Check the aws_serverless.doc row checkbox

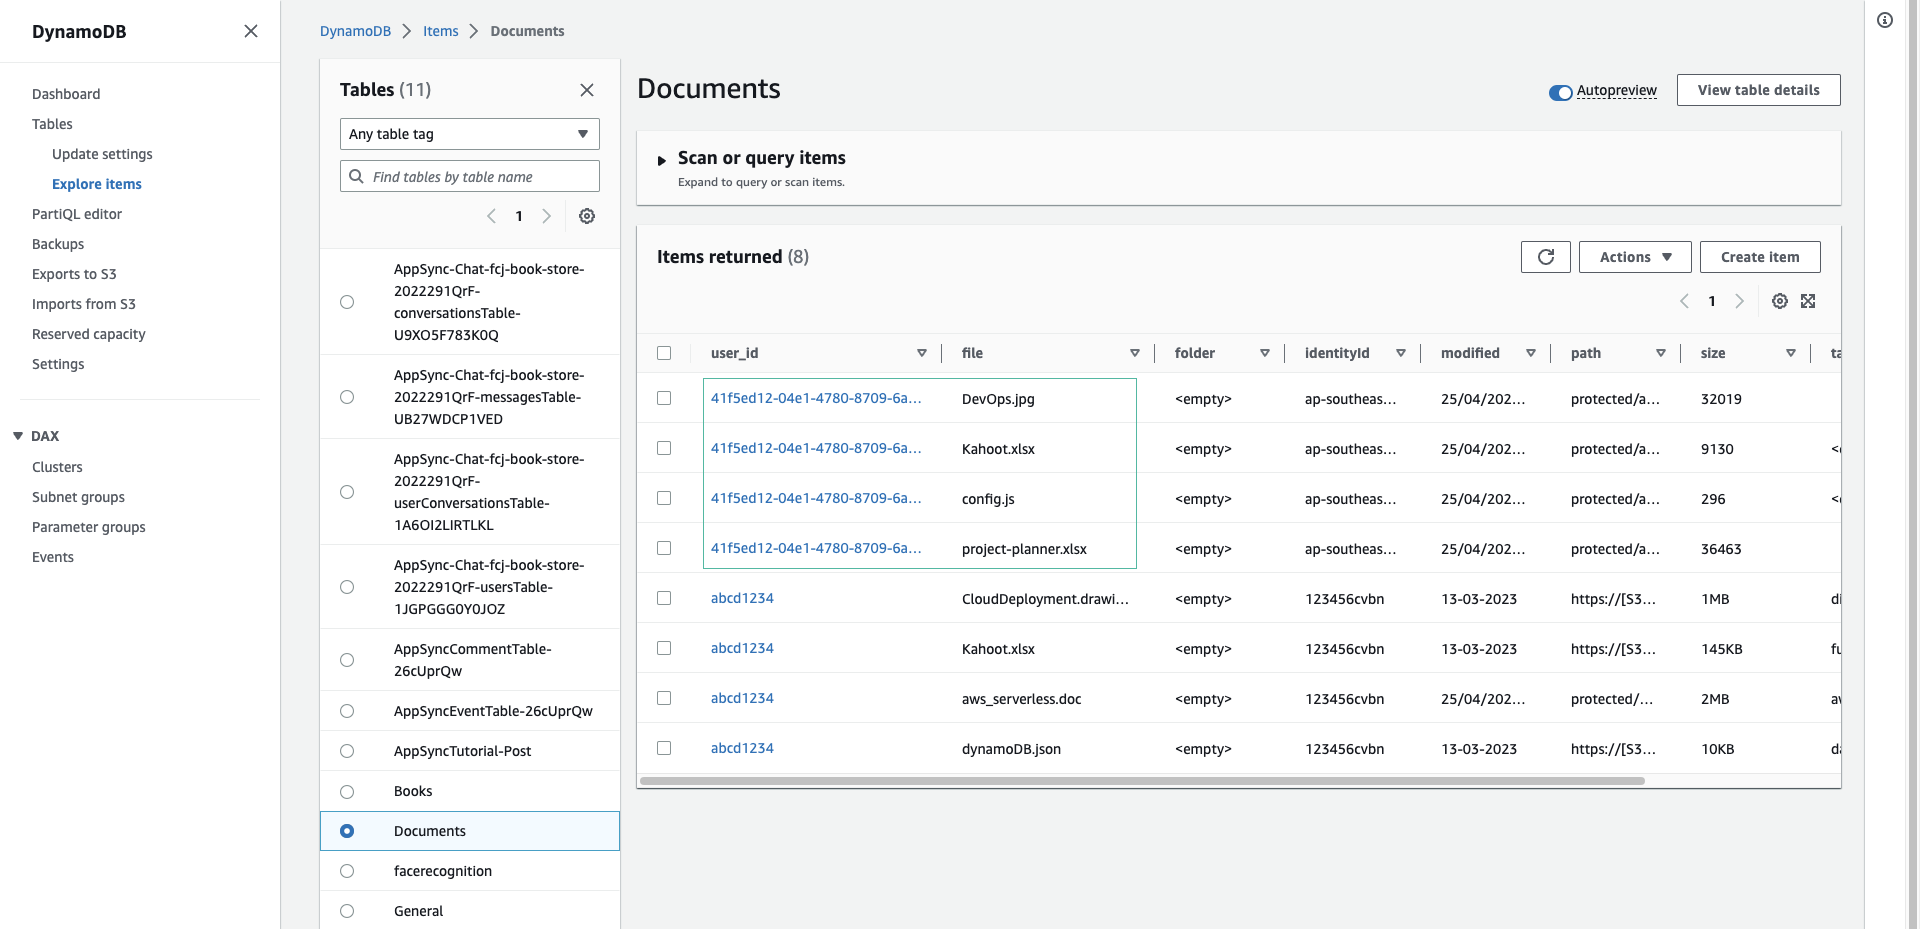pos(664,698)
